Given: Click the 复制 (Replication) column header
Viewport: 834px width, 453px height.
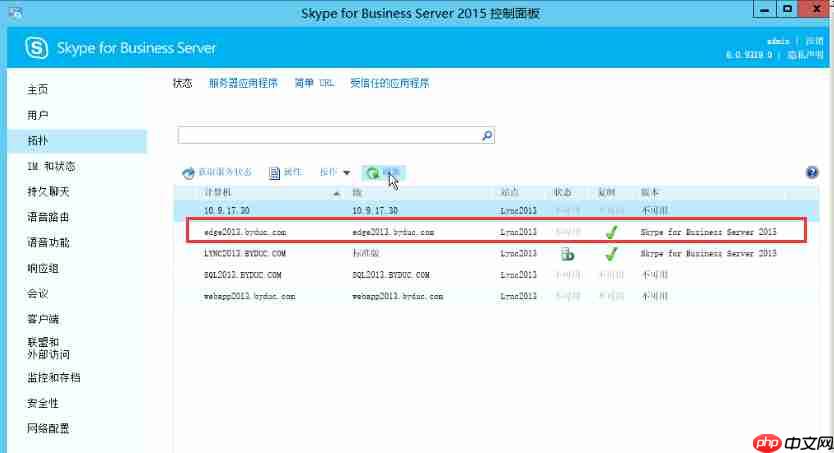Looking at the screenshot, I should pos(607,192).
